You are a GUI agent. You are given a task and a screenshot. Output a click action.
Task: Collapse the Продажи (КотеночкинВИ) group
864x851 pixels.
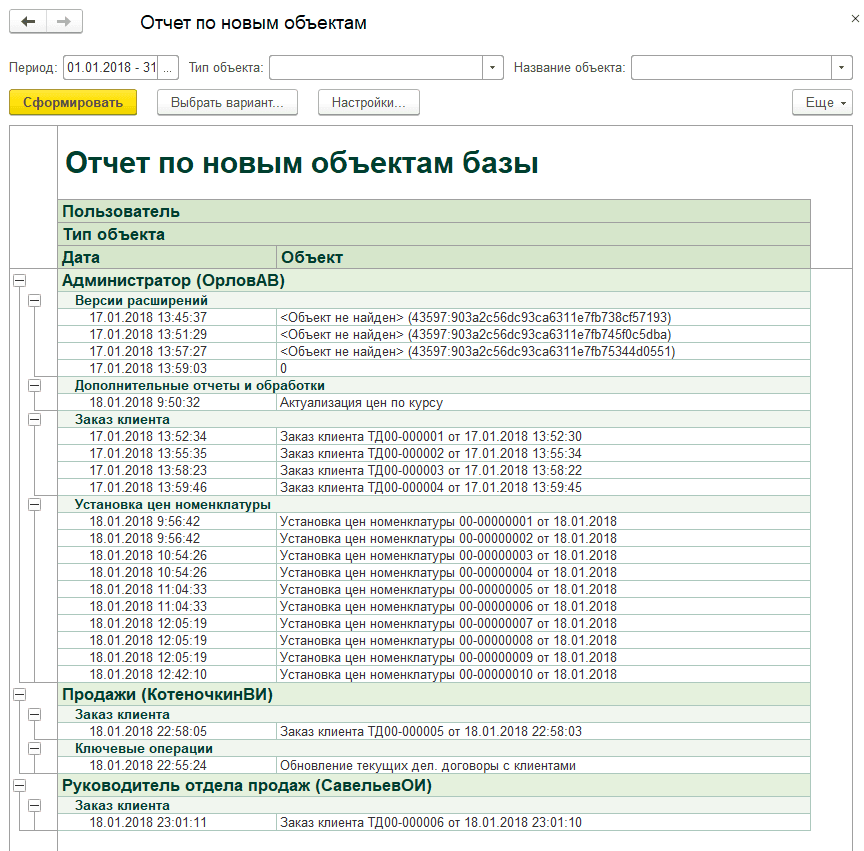pyautogui.click(x=19, y=694)
